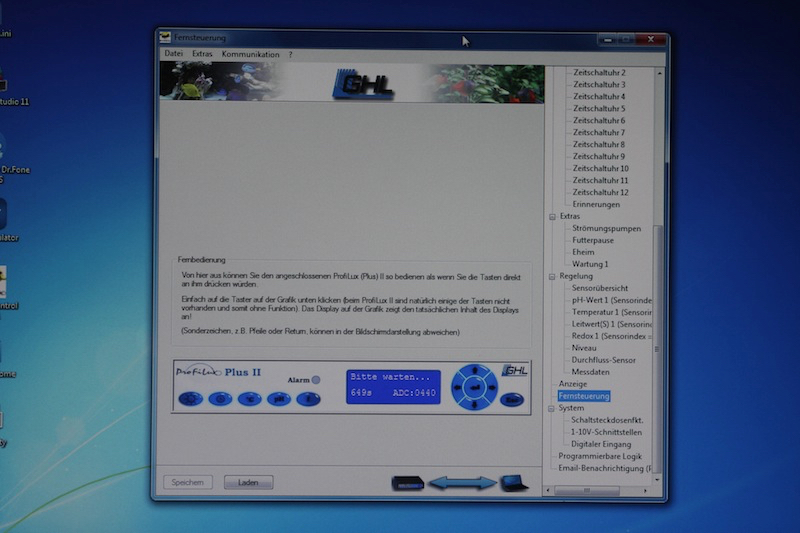The height and width of the screenshot is (533, 800).
Task: Click tree panel horizontal scrollbar right arrow
Action: pyautogui.click(x=646, y=491)
